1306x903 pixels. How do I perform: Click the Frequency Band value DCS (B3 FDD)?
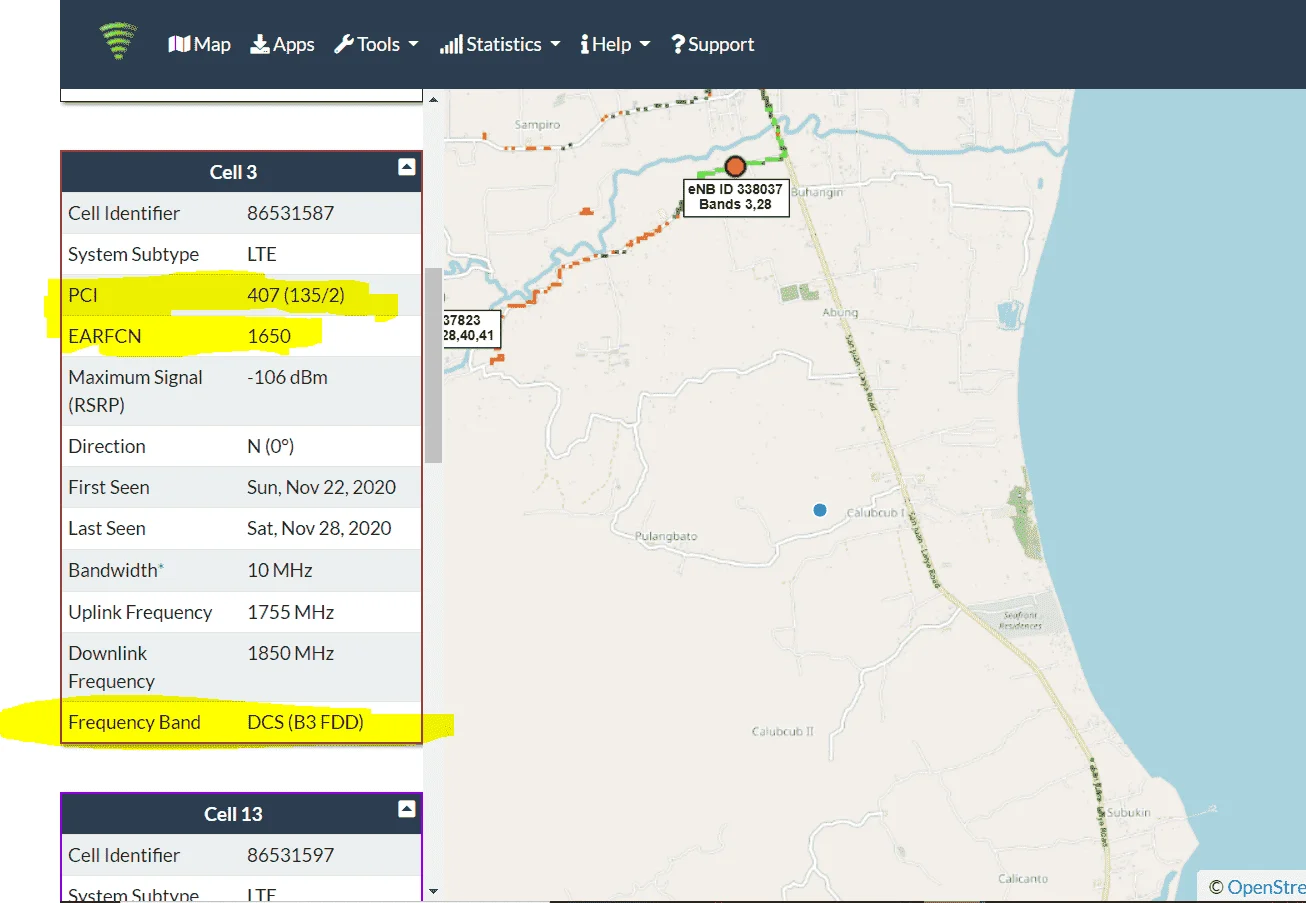(305, 722)
